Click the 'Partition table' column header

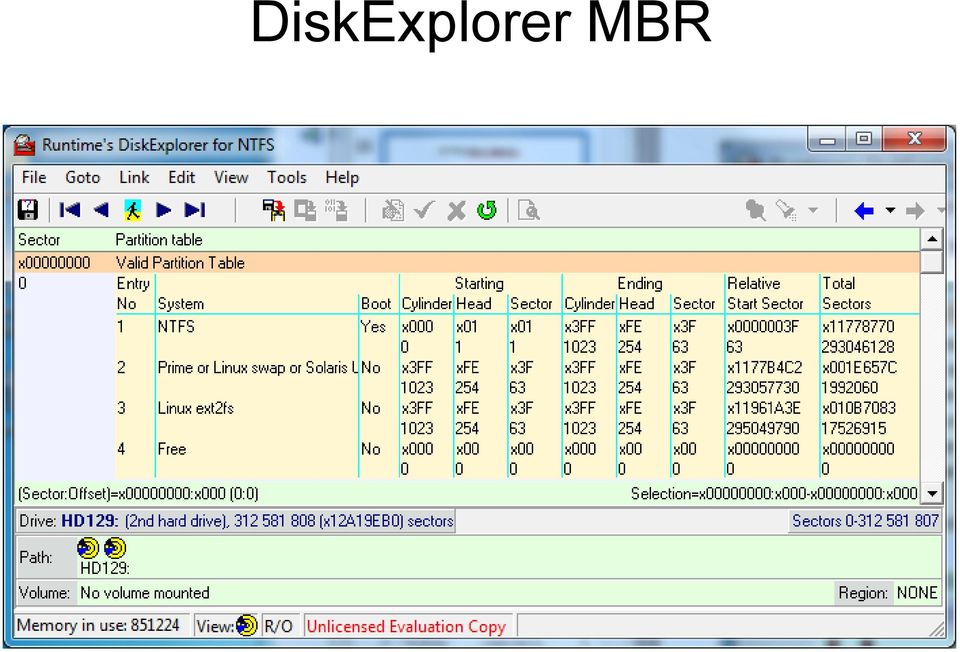point(159,239)
